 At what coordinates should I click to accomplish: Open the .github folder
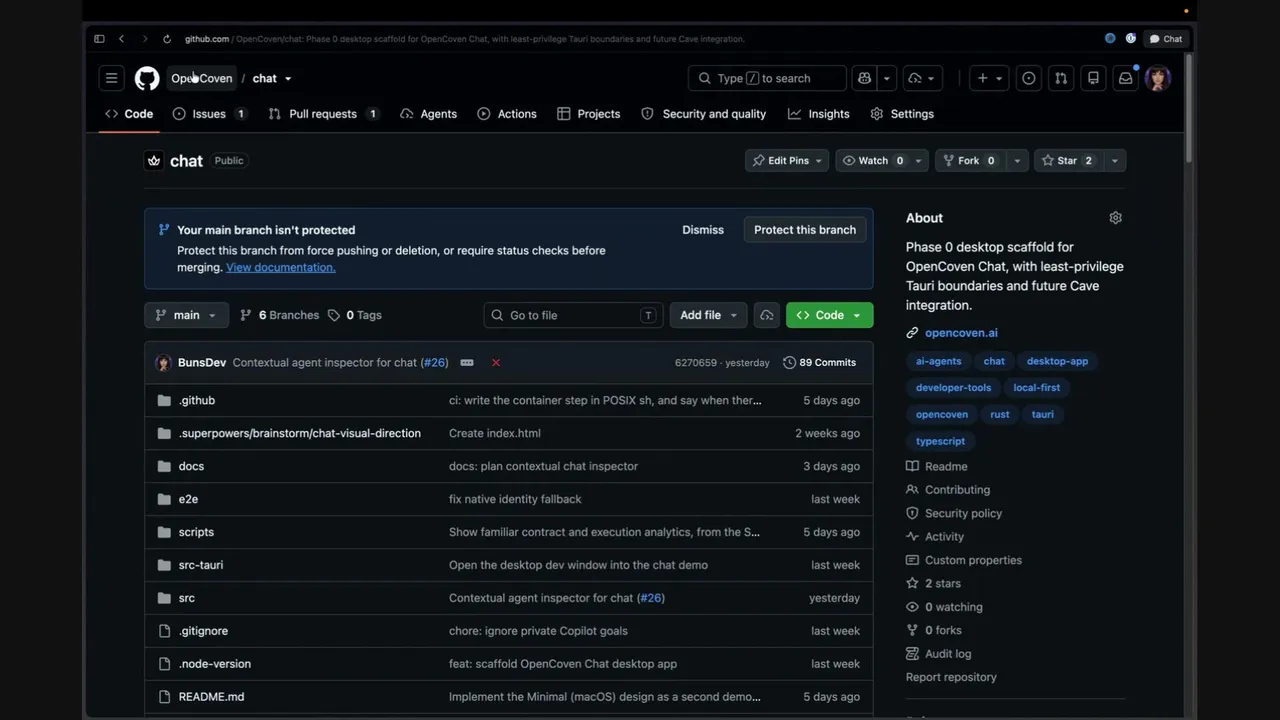point(197,400)
